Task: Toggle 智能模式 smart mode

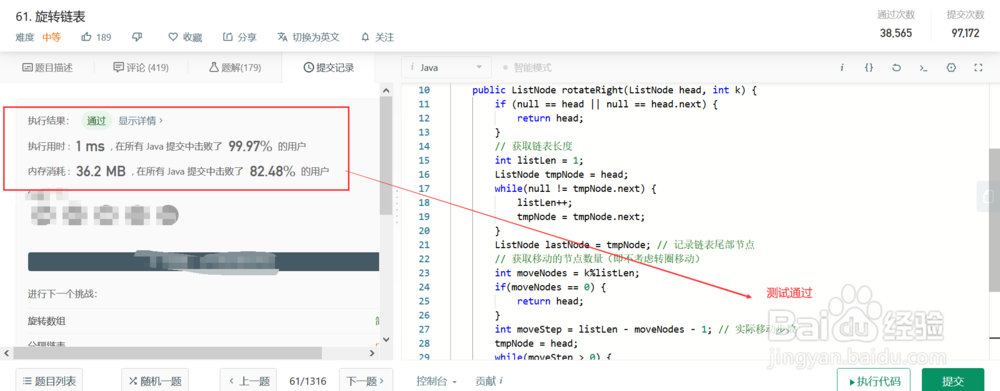Action: coord(527,67)
